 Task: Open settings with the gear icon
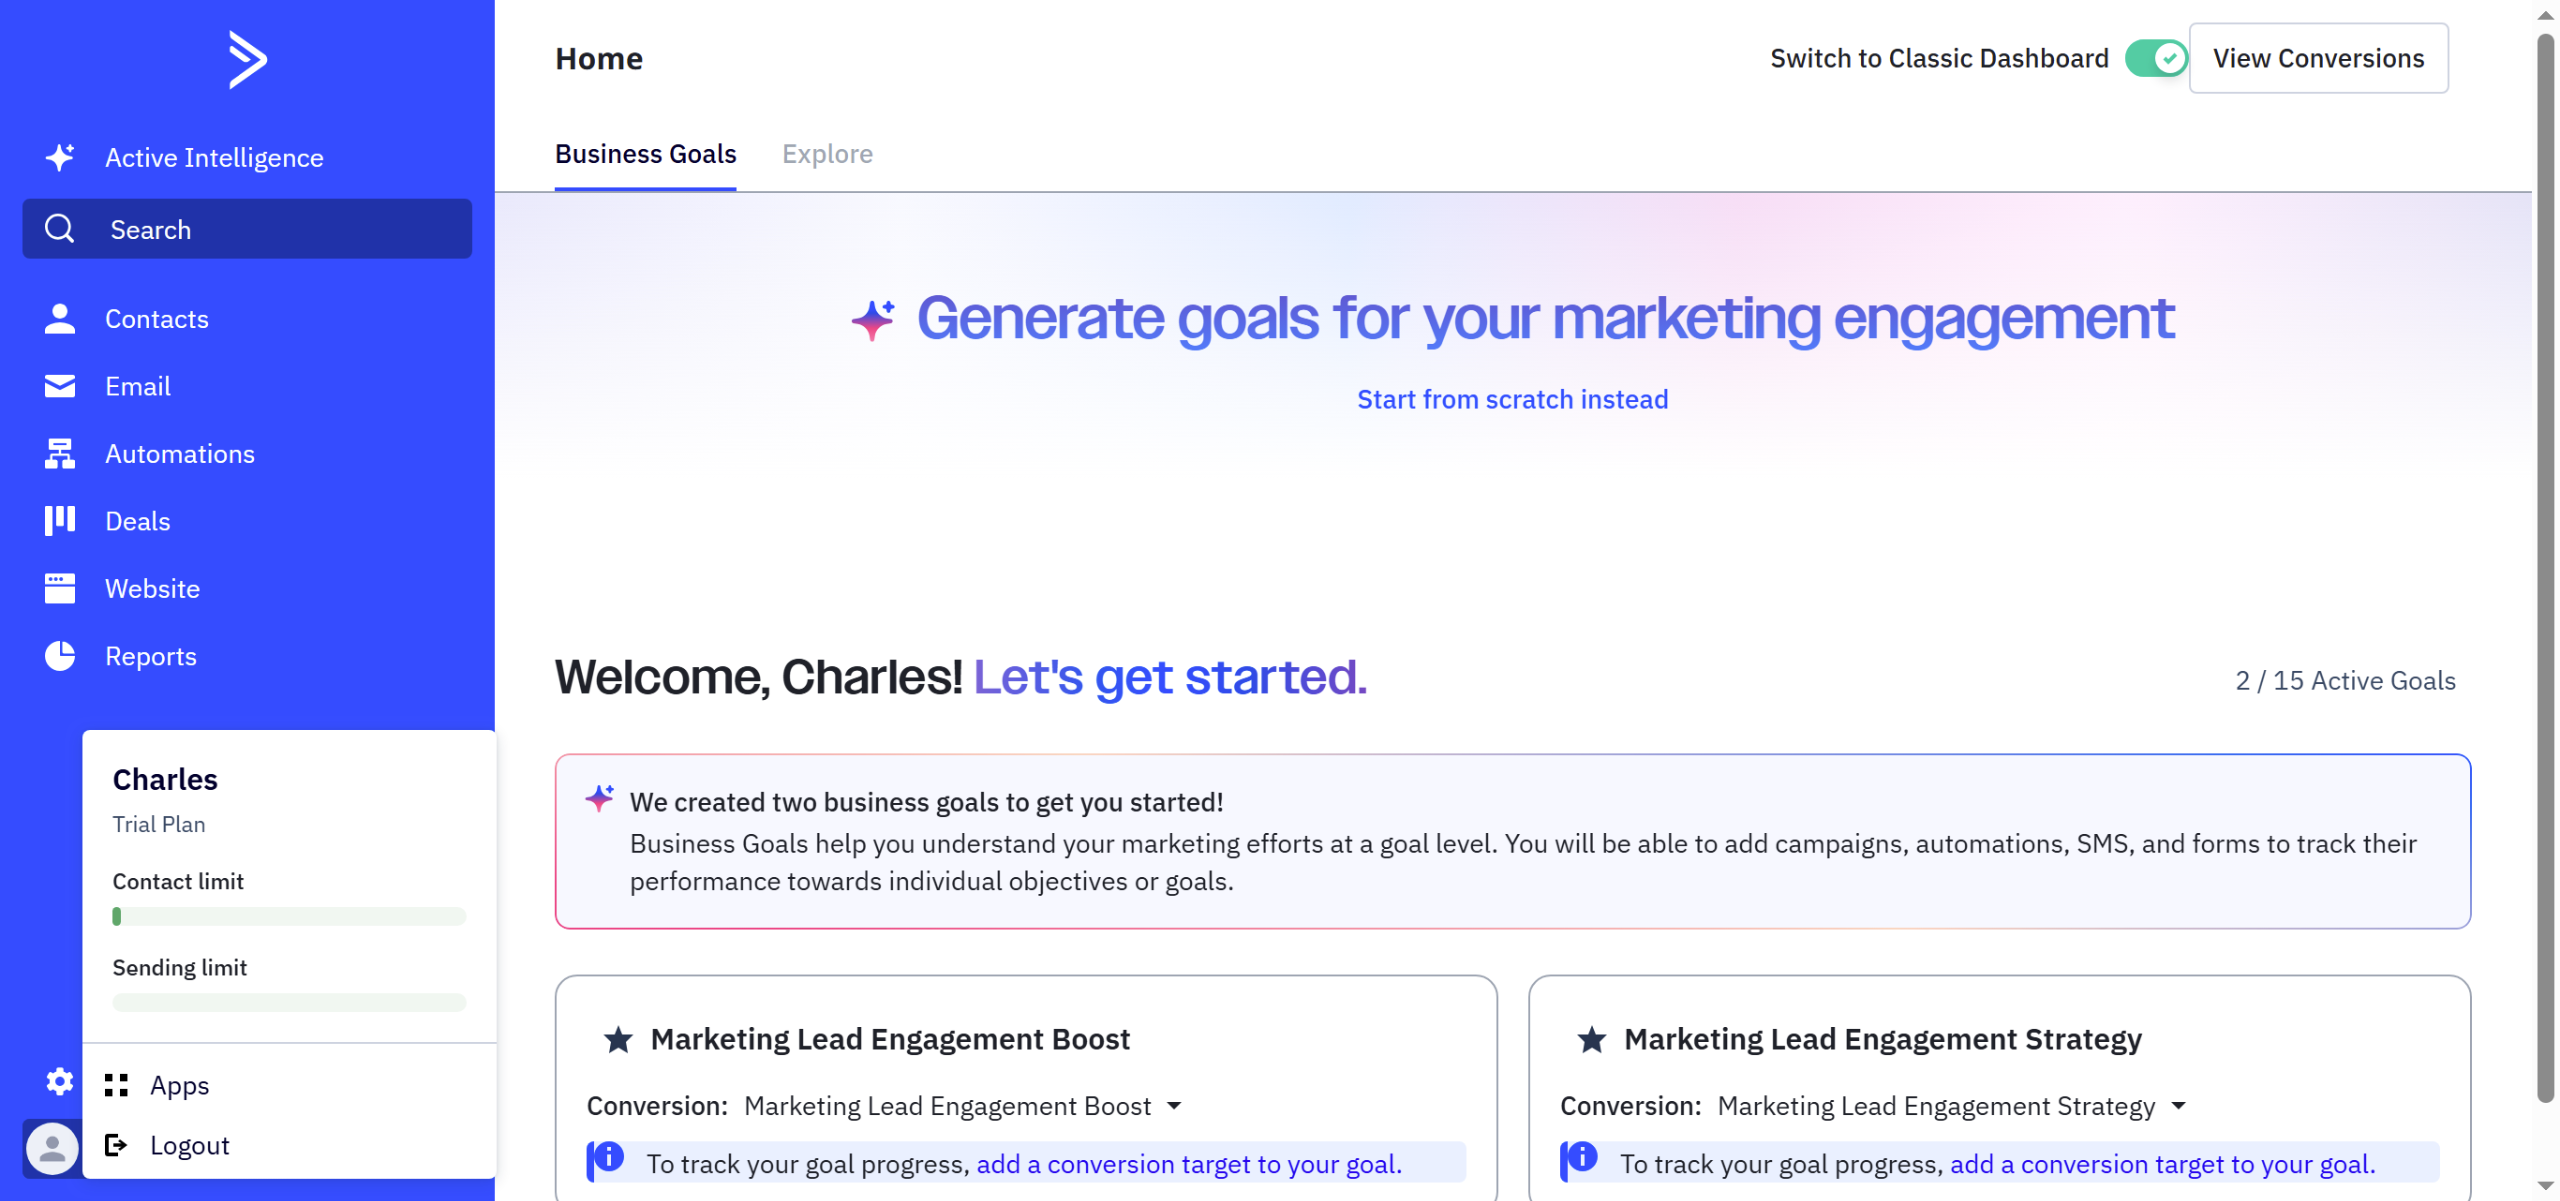pyautogui.click(x=60, y=1081)
